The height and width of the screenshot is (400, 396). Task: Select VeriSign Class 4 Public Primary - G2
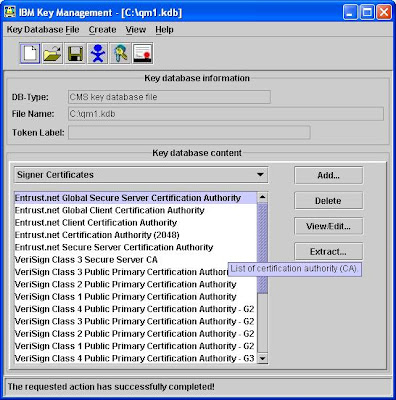point(136,309)
